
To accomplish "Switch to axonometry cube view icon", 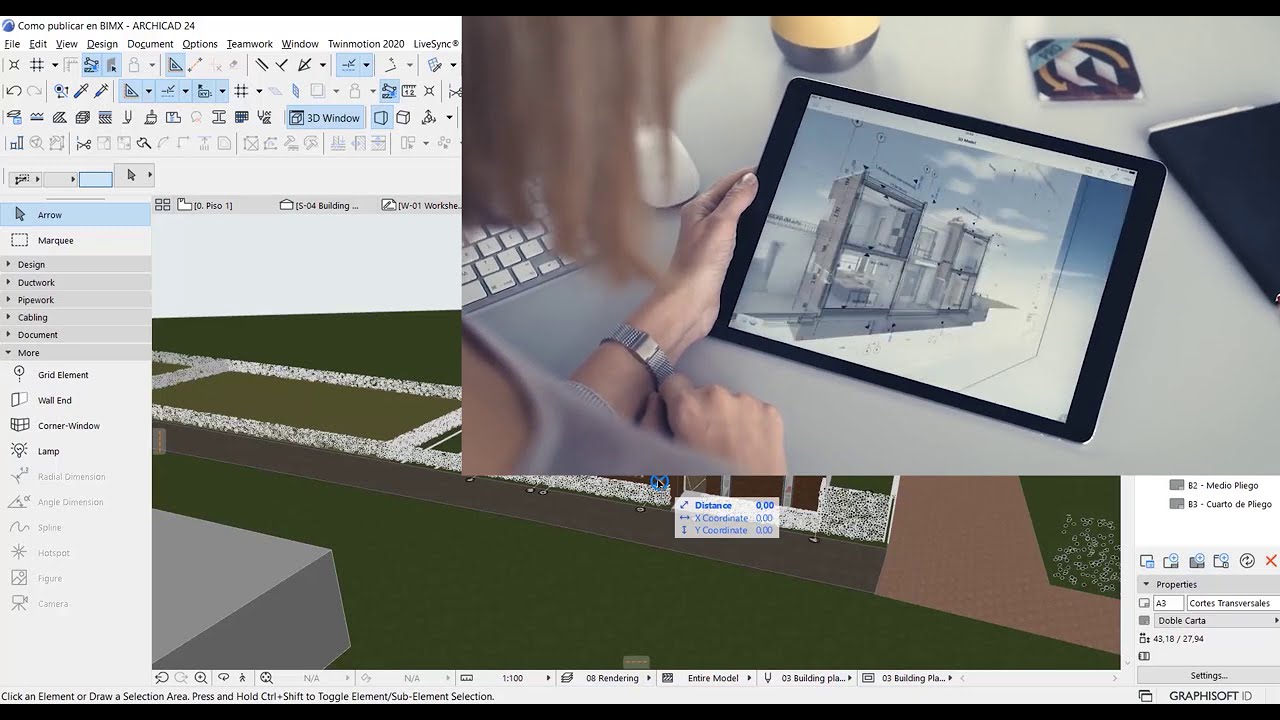I will pyautogui.click(x=403, y=118).
